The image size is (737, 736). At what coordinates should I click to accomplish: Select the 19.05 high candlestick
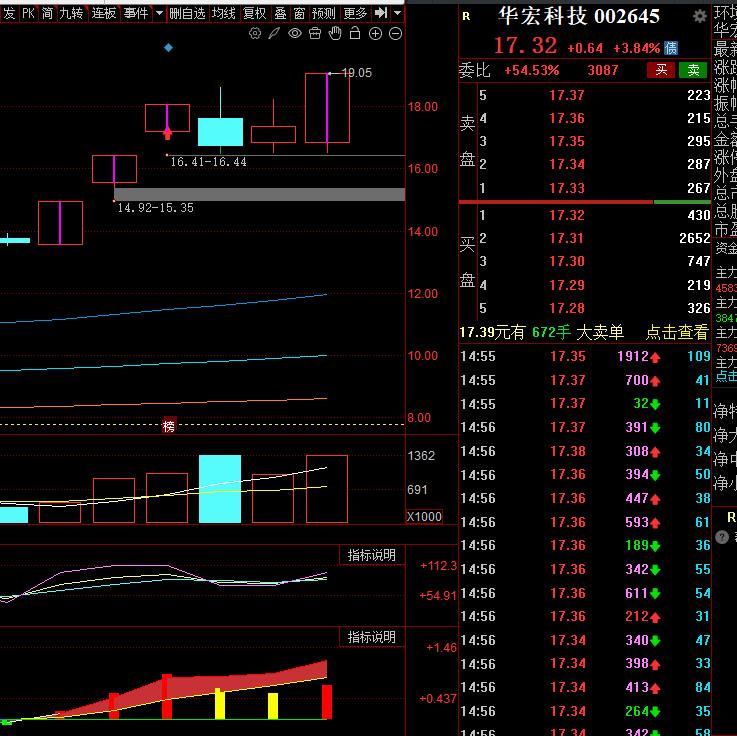click(327, 108)
